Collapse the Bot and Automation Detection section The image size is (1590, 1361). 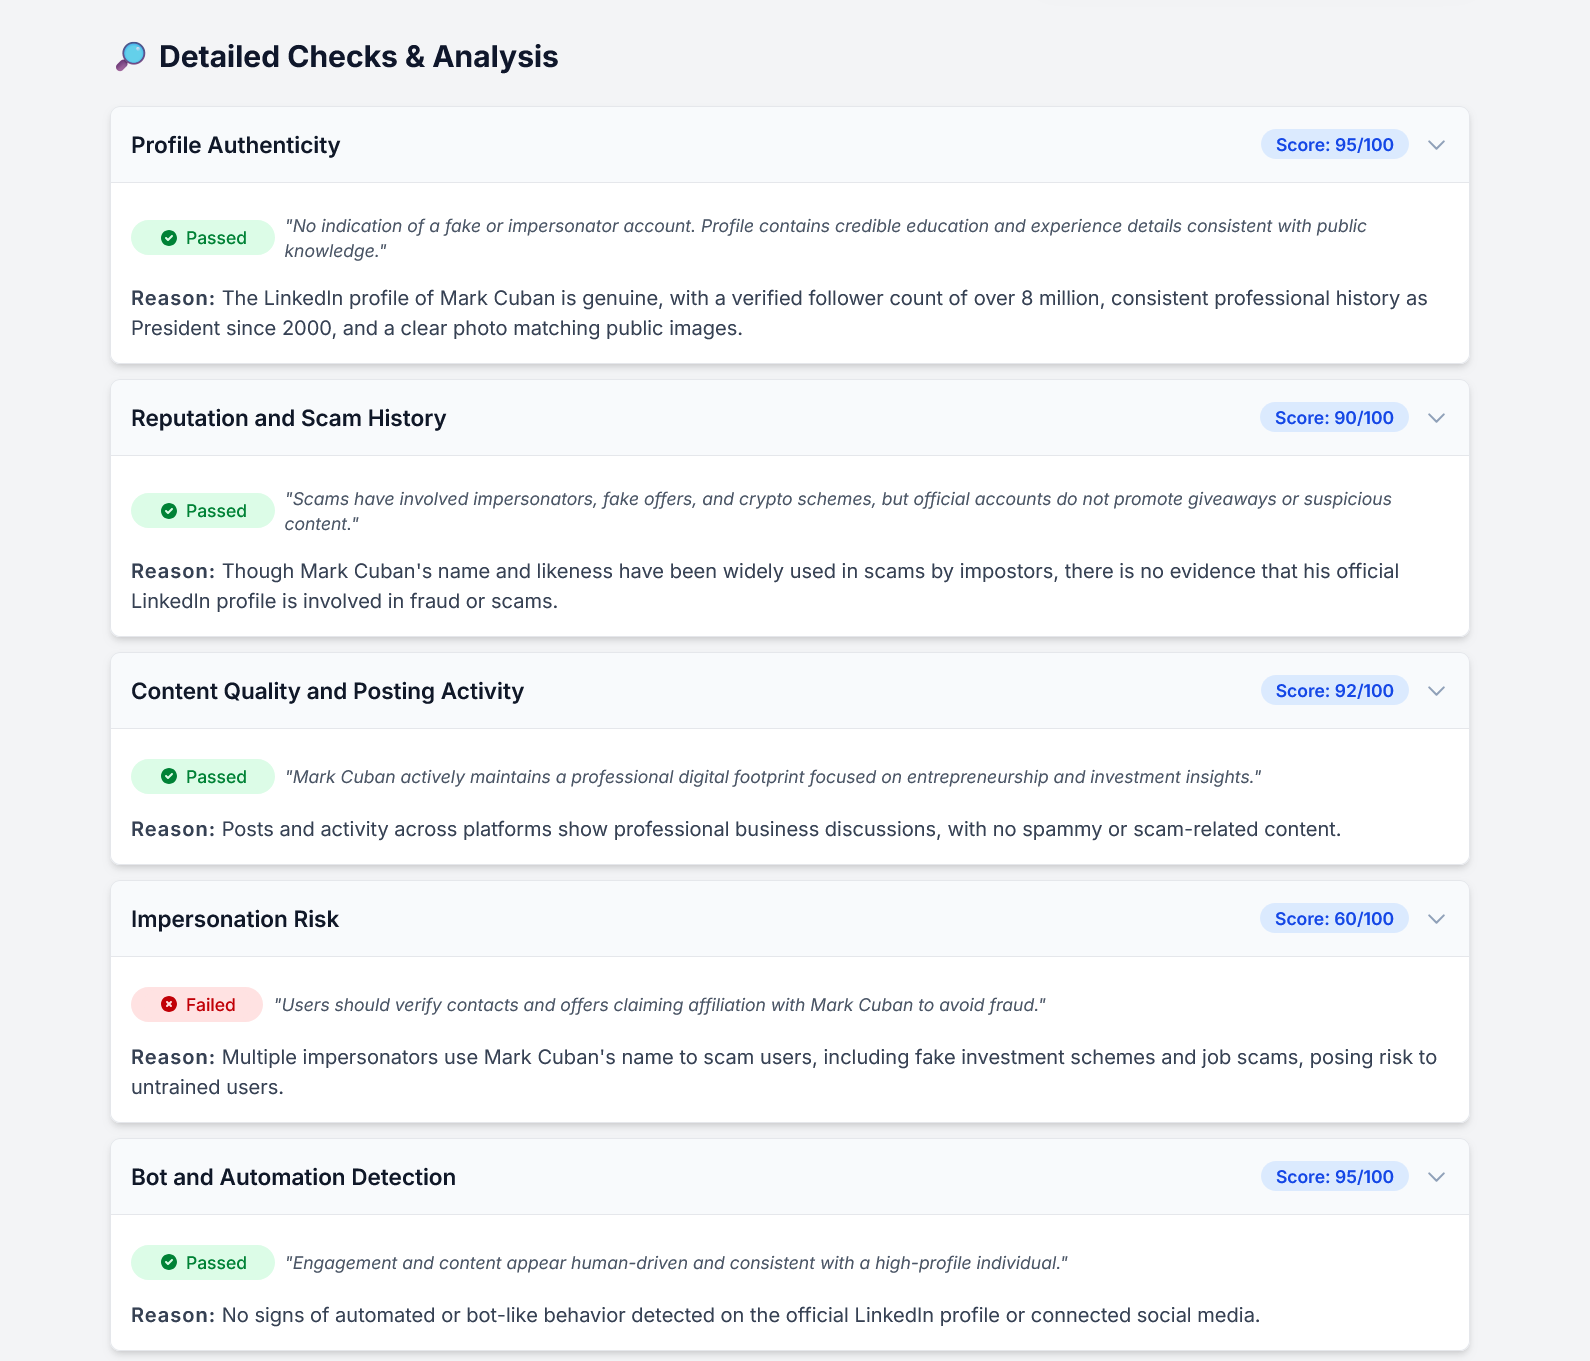[x=1436, y=1177]
